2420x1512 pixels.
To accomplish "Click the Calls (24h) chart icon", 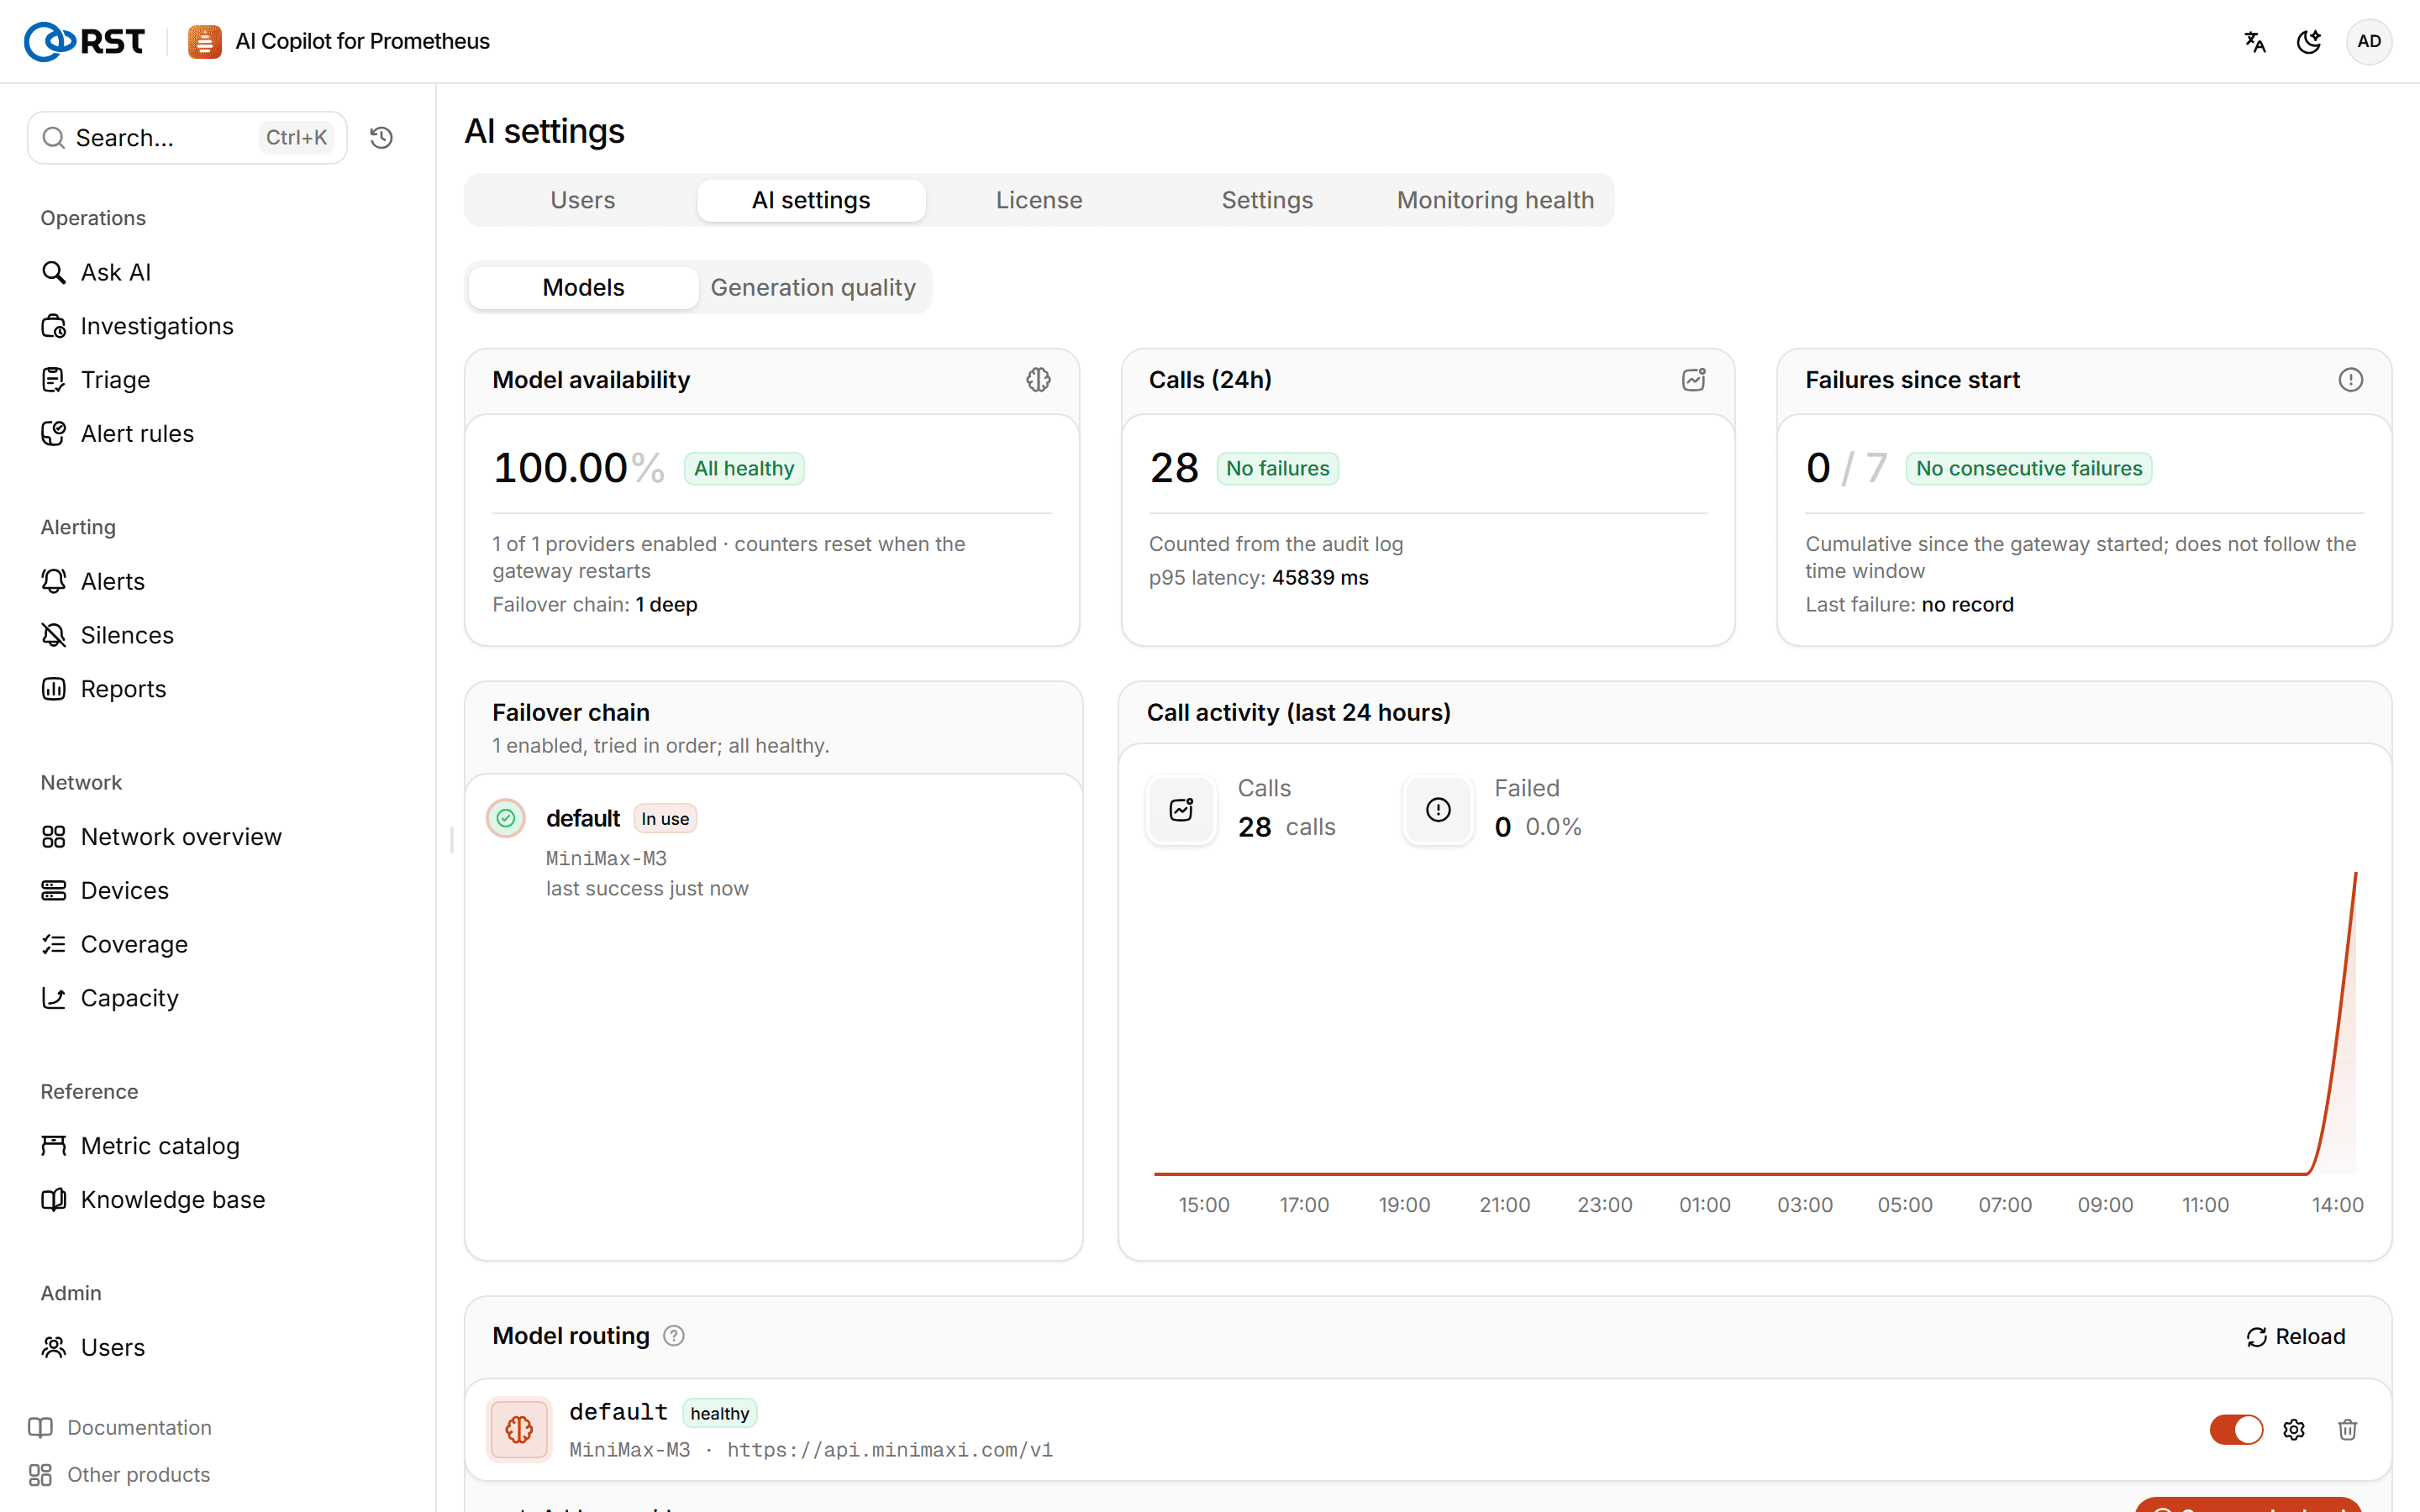I will coord(1693,380).
